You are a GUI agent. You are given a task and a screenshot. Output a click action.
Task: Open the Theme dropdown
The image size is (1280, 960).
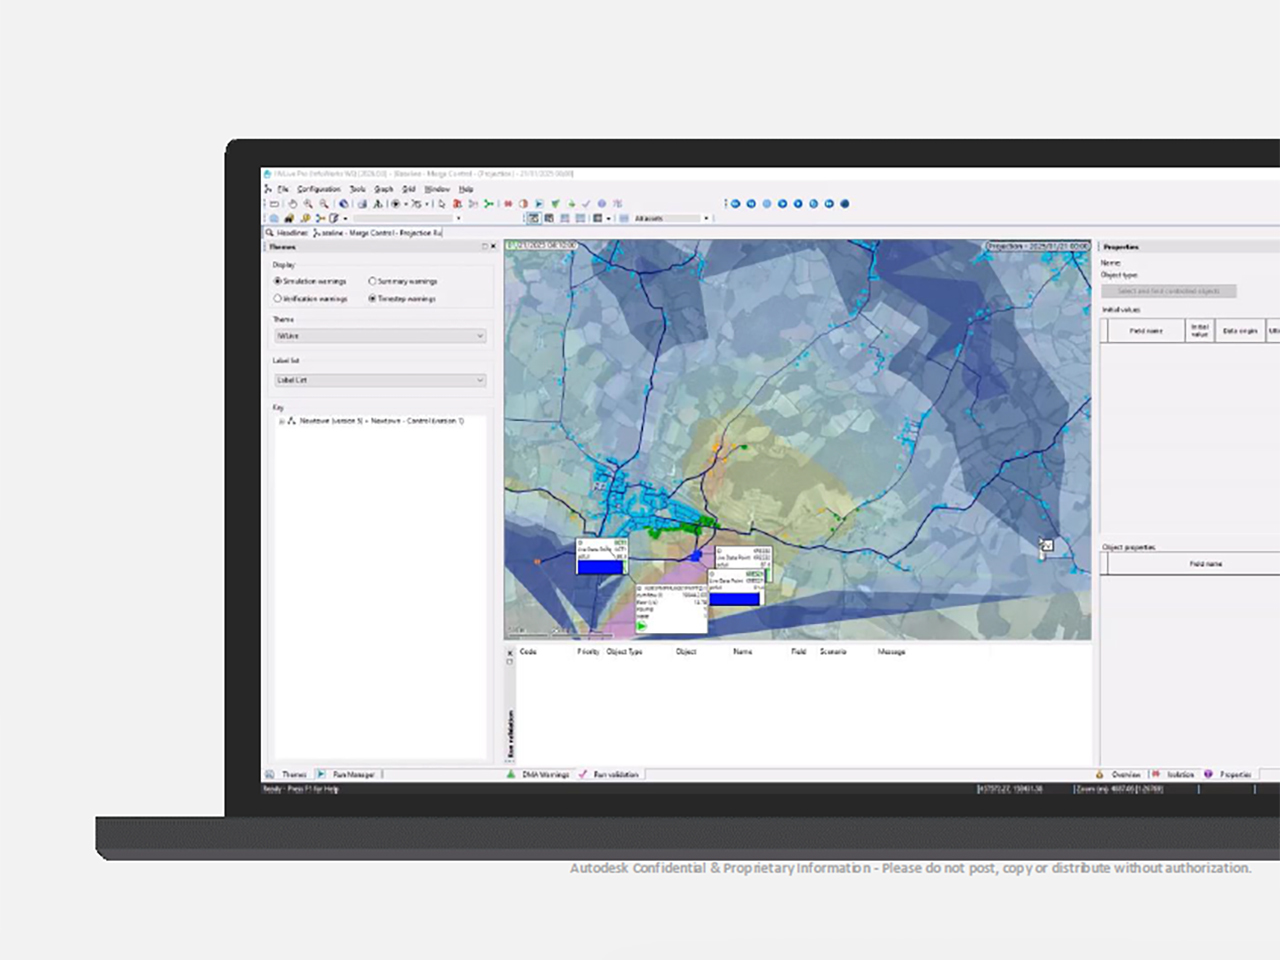coord(380,336)
